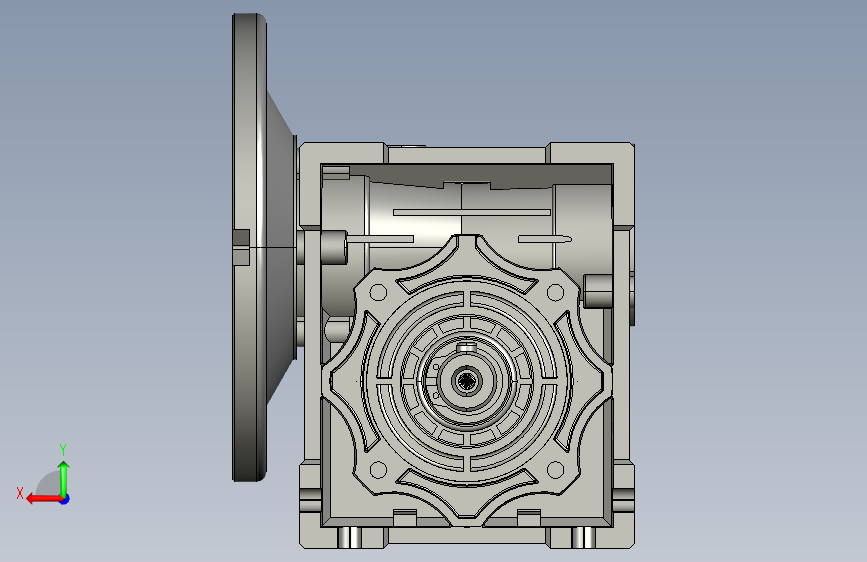Viewport: 867px width, 562px height.
Task: Click the blue Z axis dot of the triad
Action: coord(65,499)
